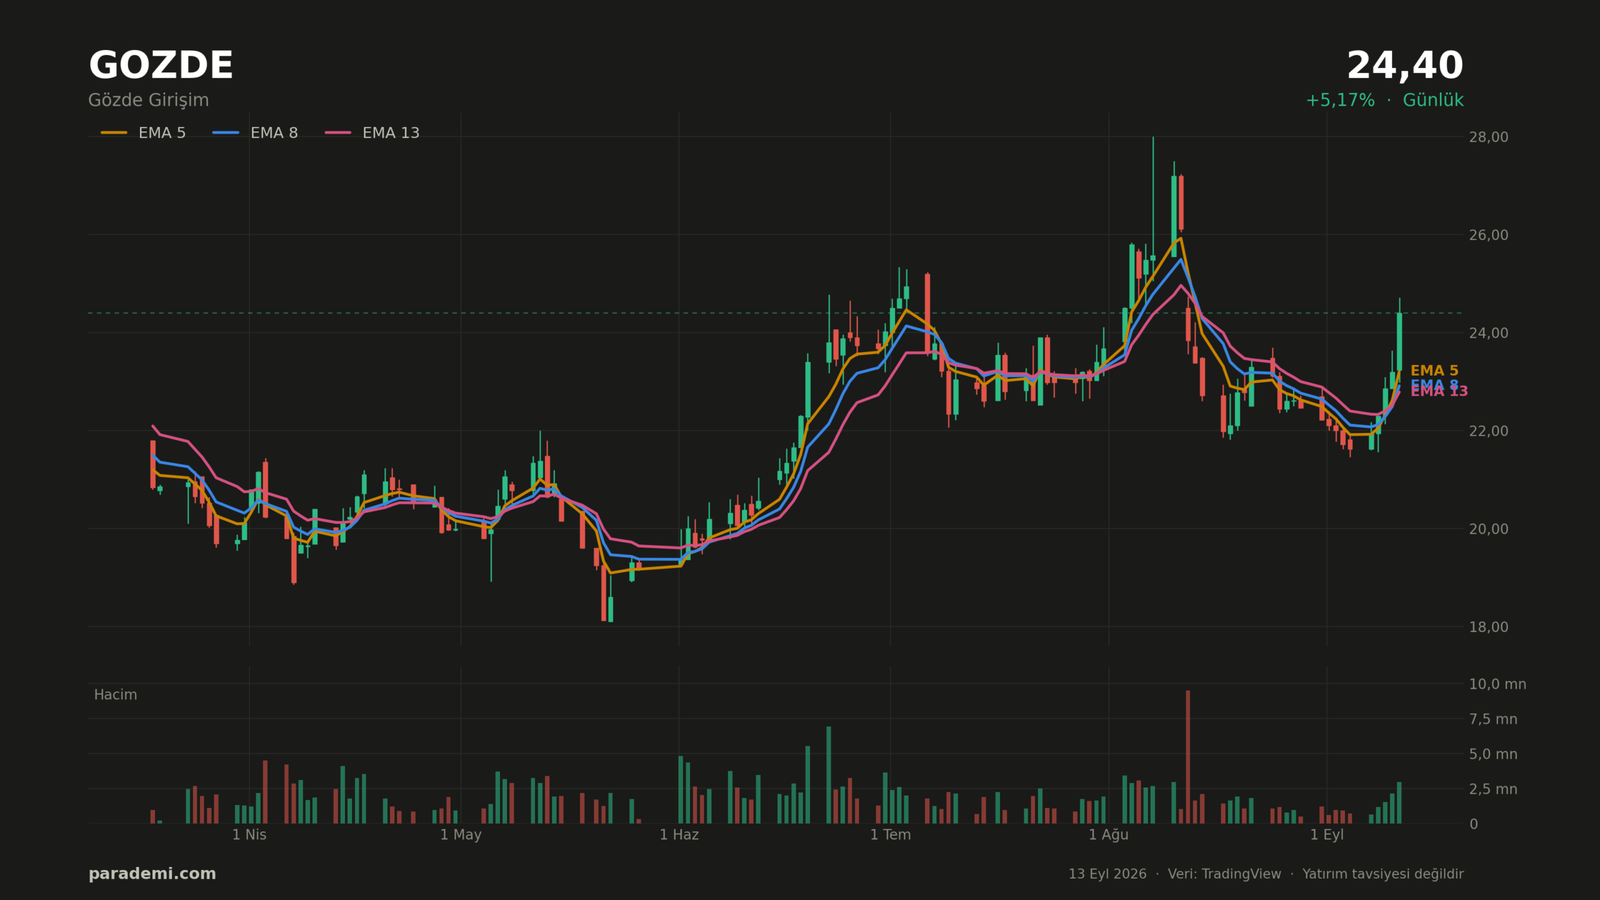1600x900 pixels.
Task: Click the 28,00 price axis label
Action: [1488, 137]
